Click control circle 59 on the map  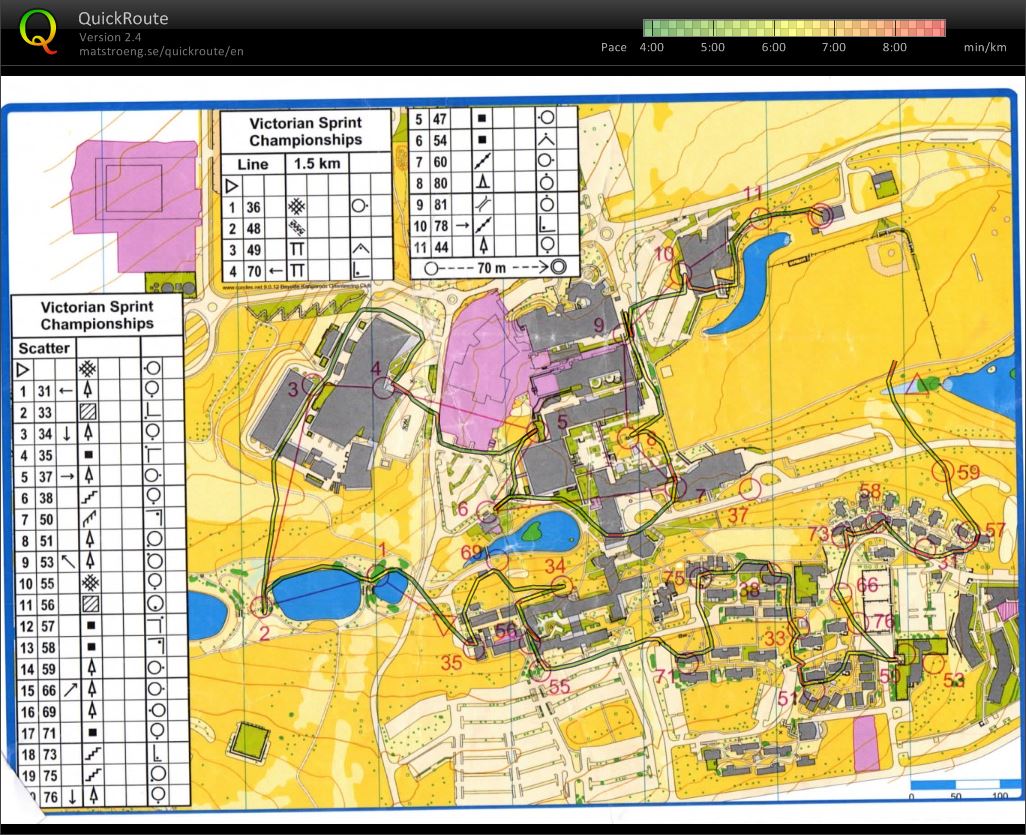point(941,469)
